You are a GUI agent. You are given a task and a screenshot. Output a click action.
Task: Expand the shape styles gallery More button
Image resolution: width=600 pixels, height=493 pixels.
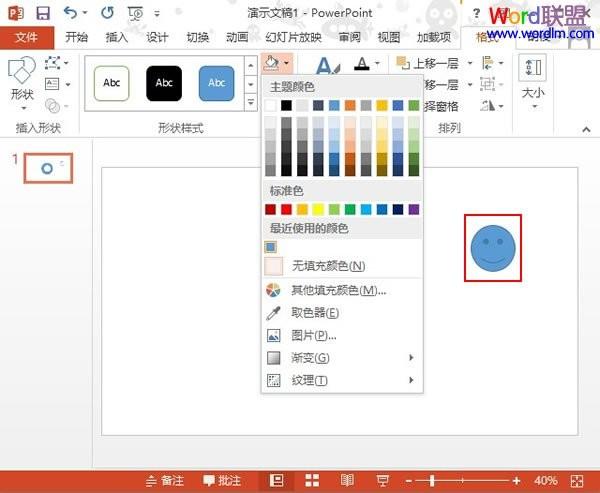(251, 102)
